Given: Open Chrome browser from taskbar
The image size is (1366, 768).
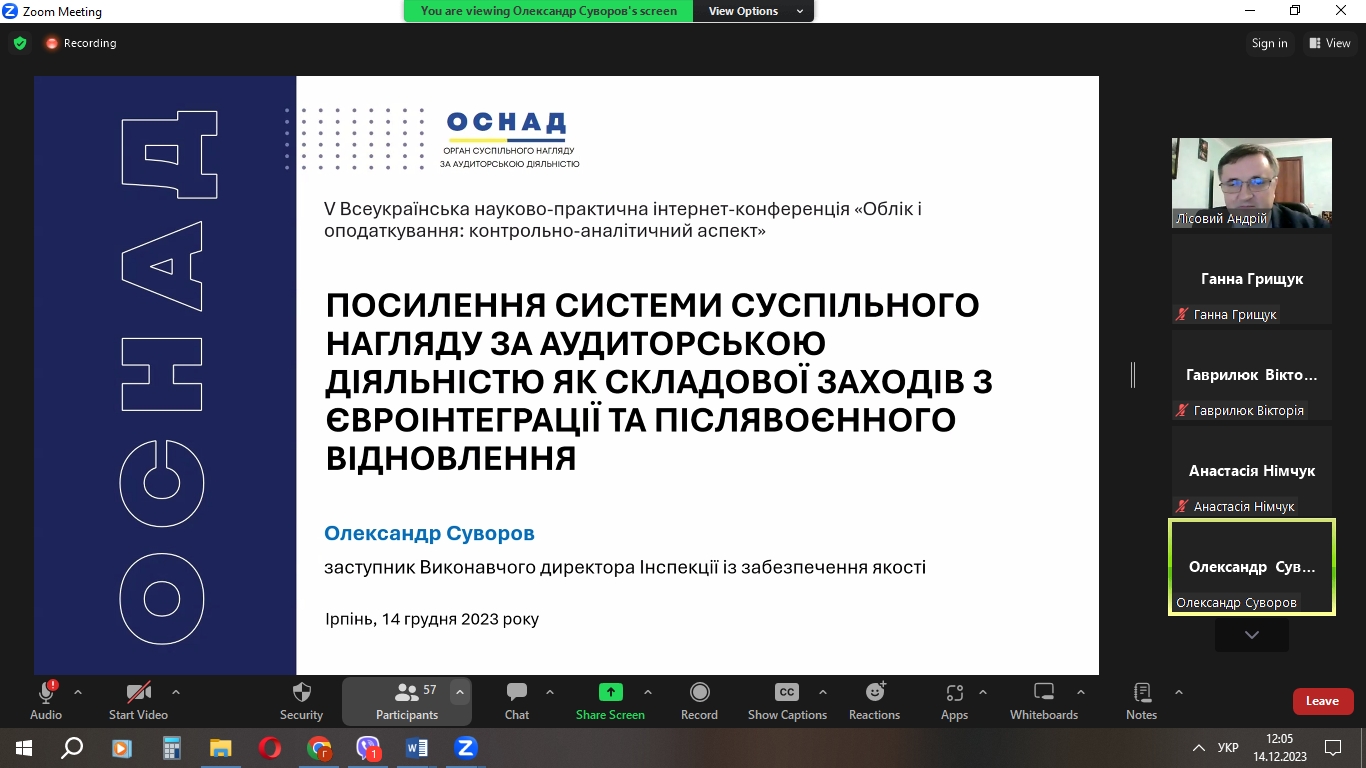Looking at the screenshot, I should 319,748.
